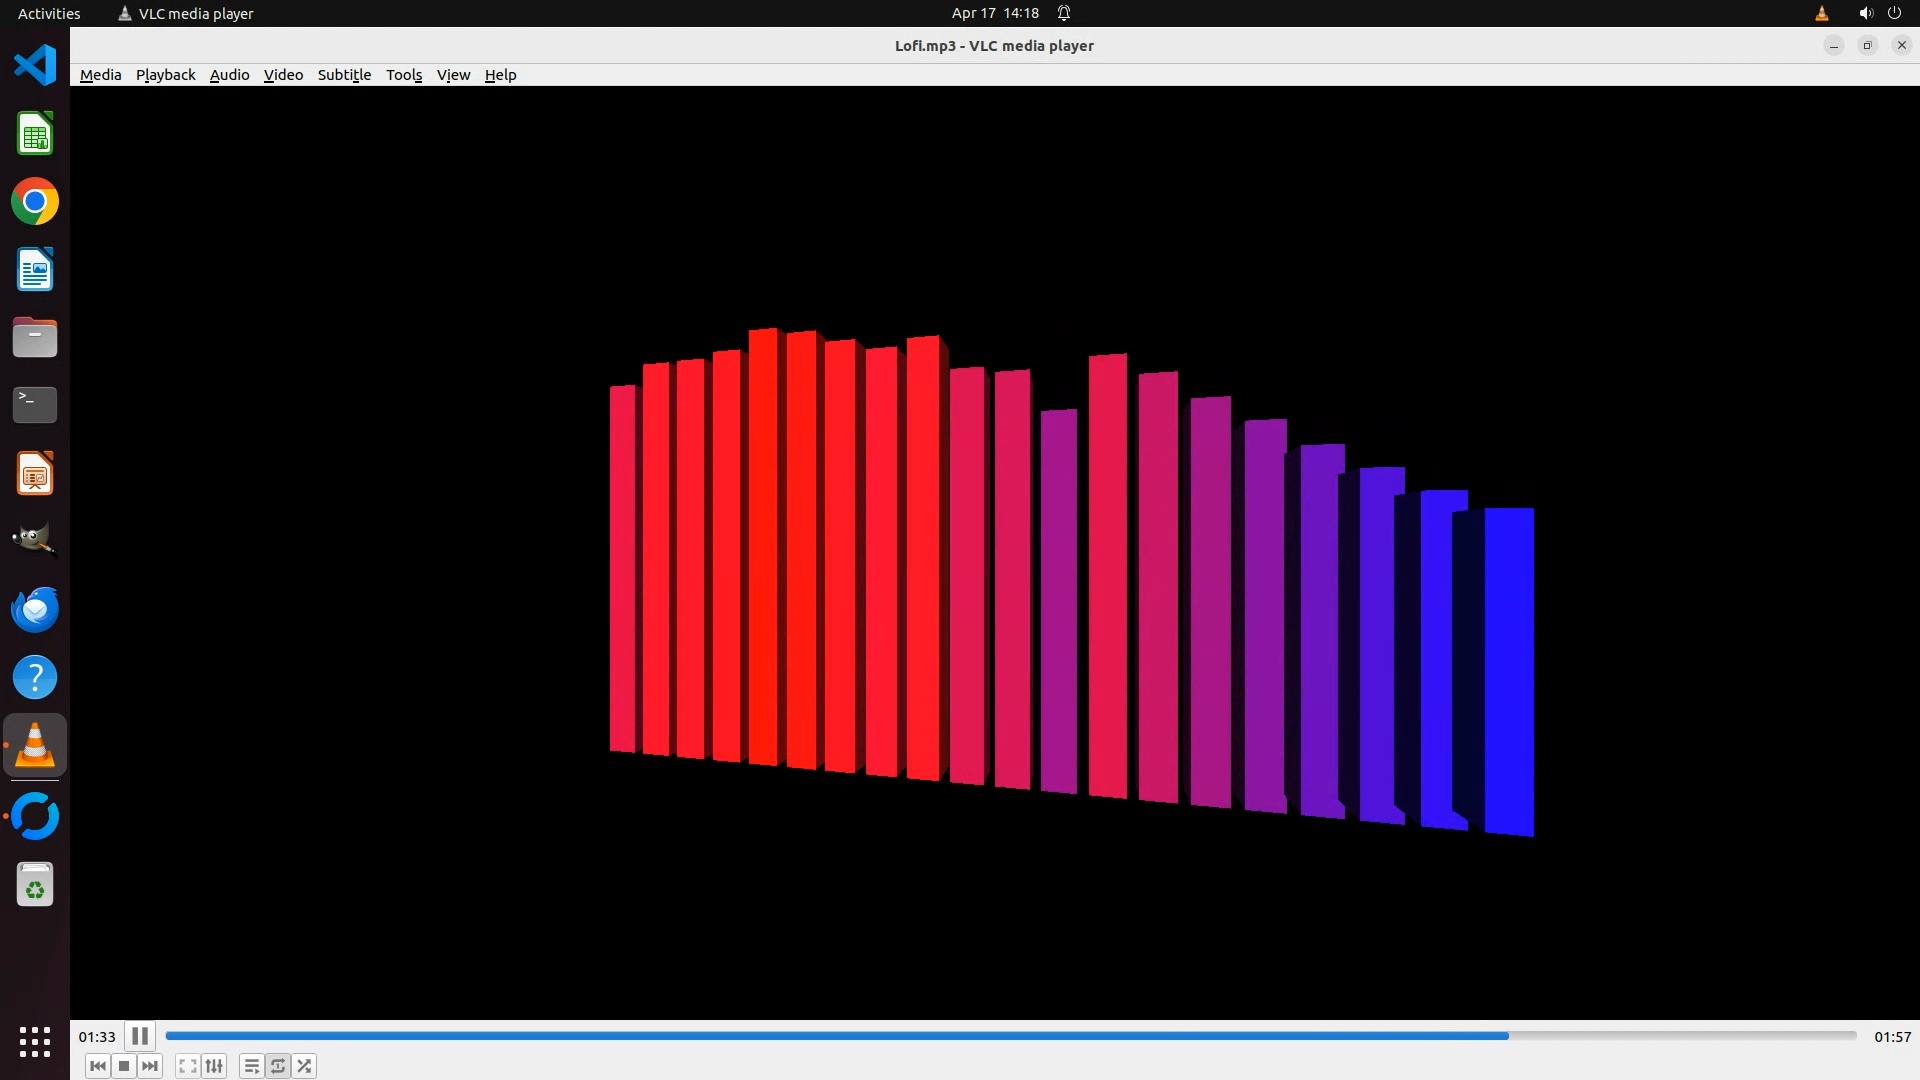The image size is (1920, 1080).
Task: Click elapsed time label 01:33
Action: coord(97,1037)
